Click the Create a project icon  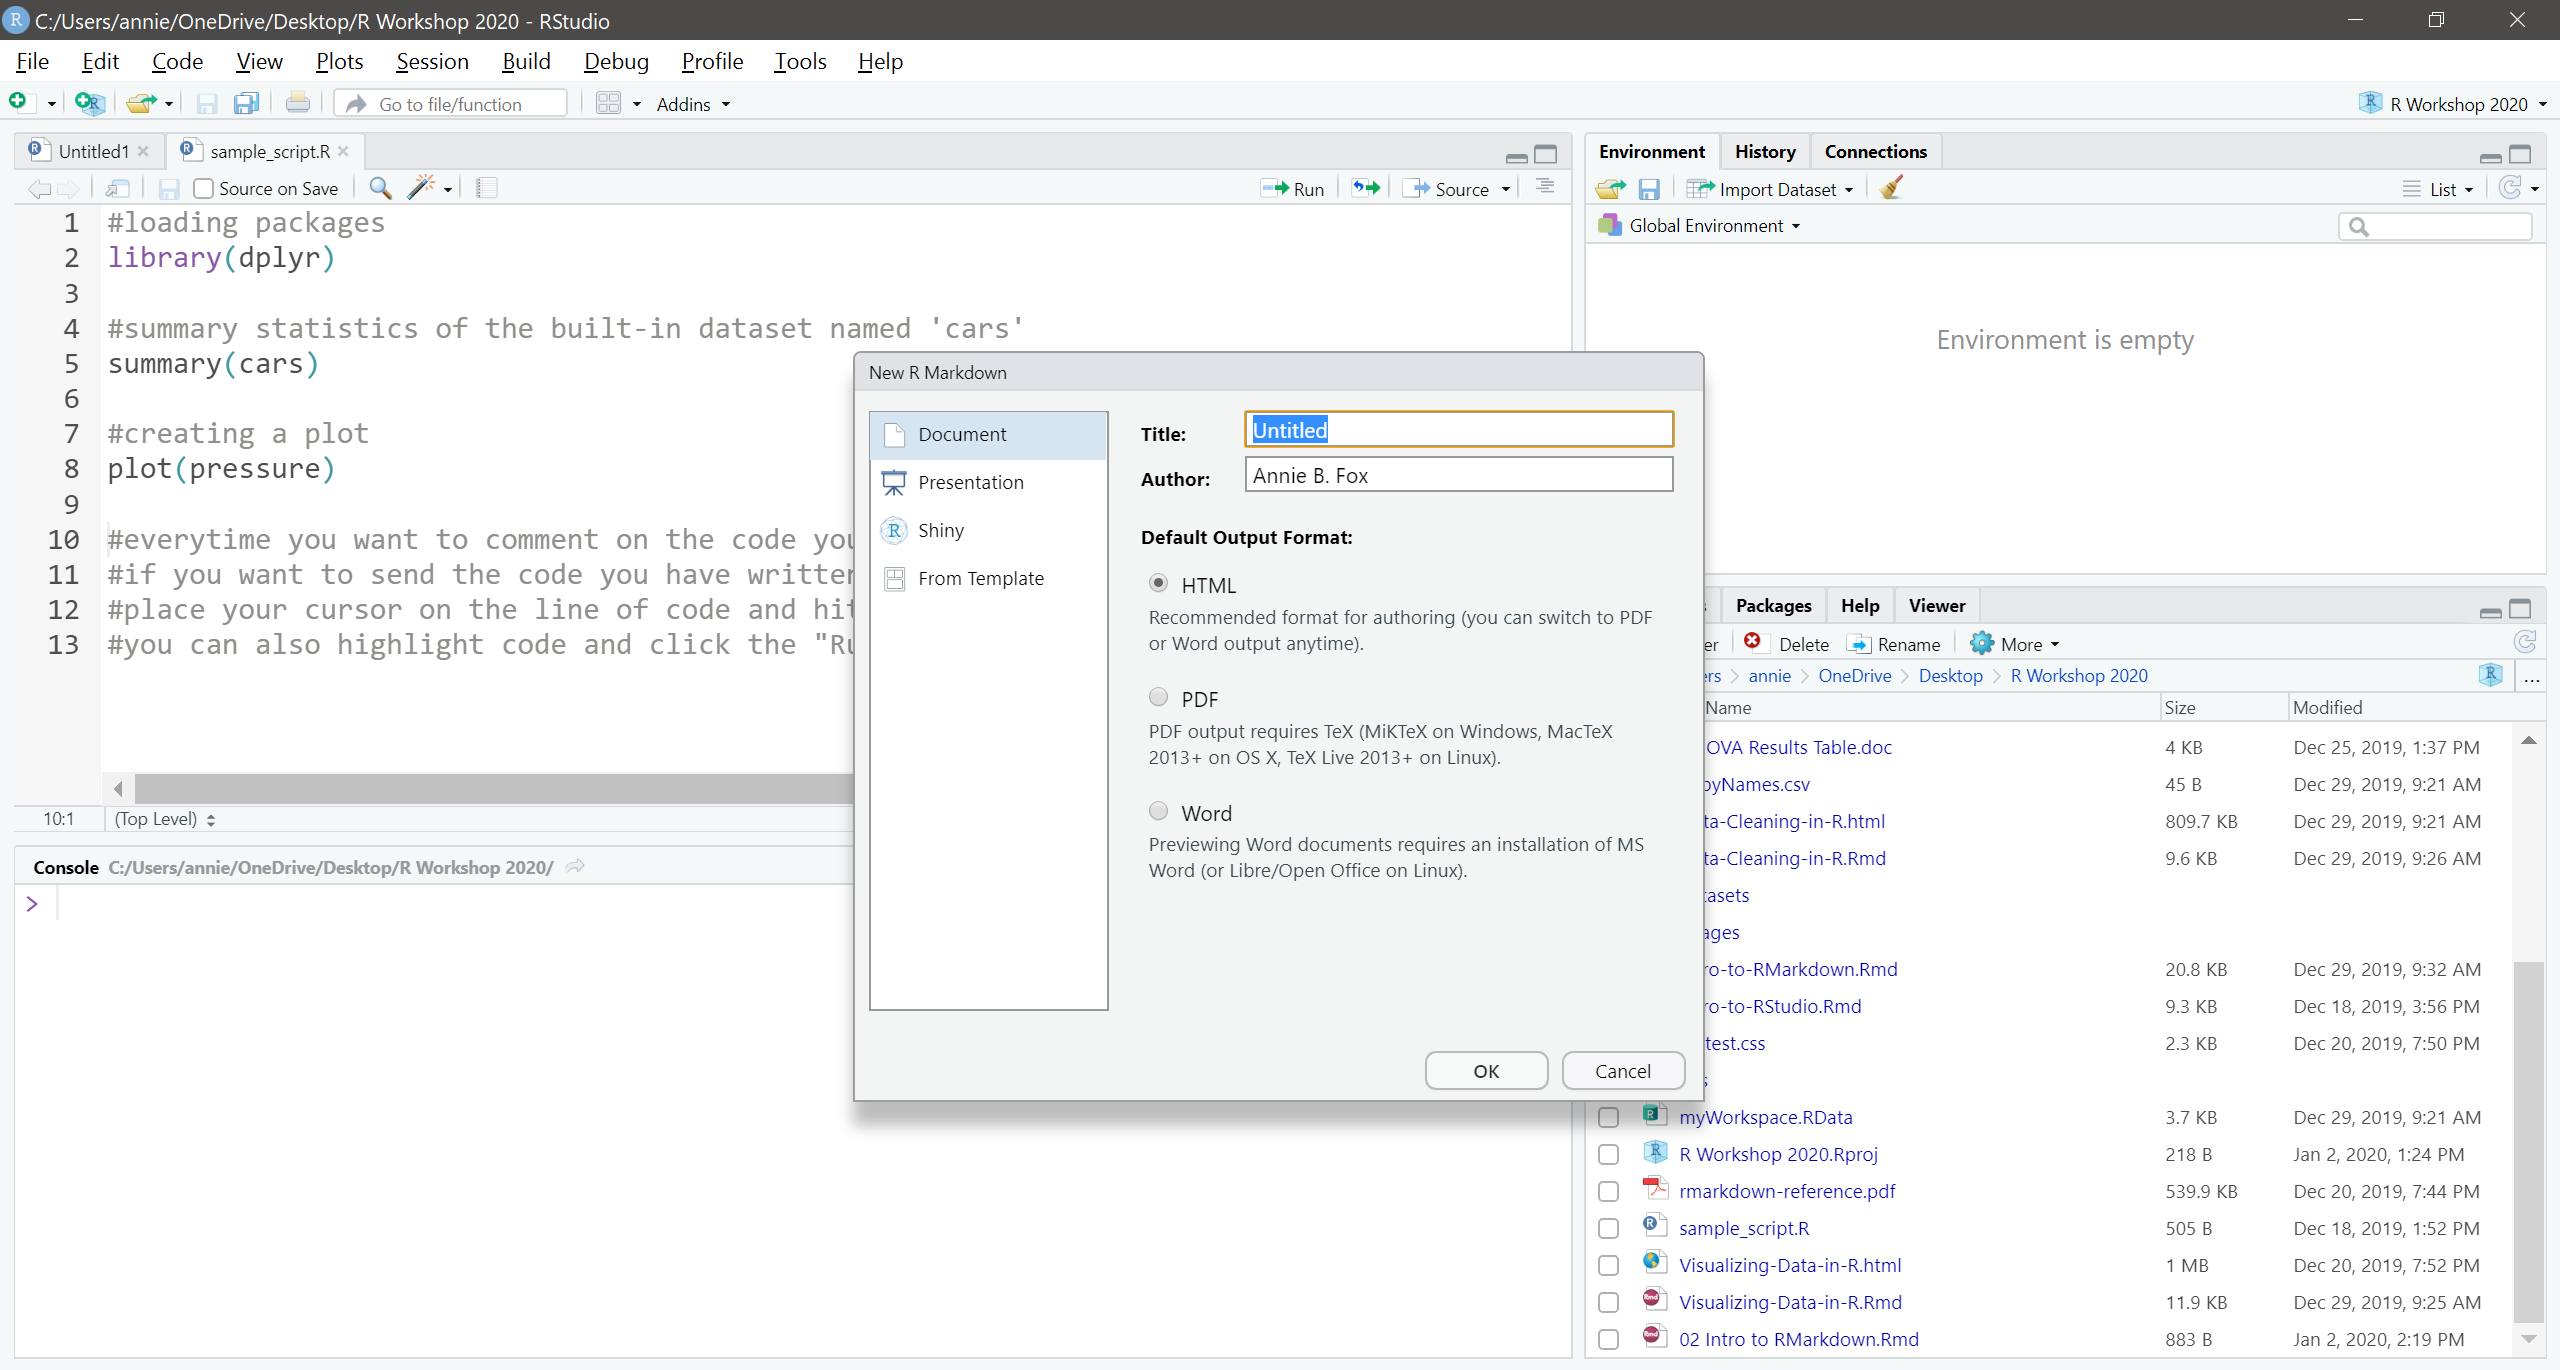(x=88, y=103)
